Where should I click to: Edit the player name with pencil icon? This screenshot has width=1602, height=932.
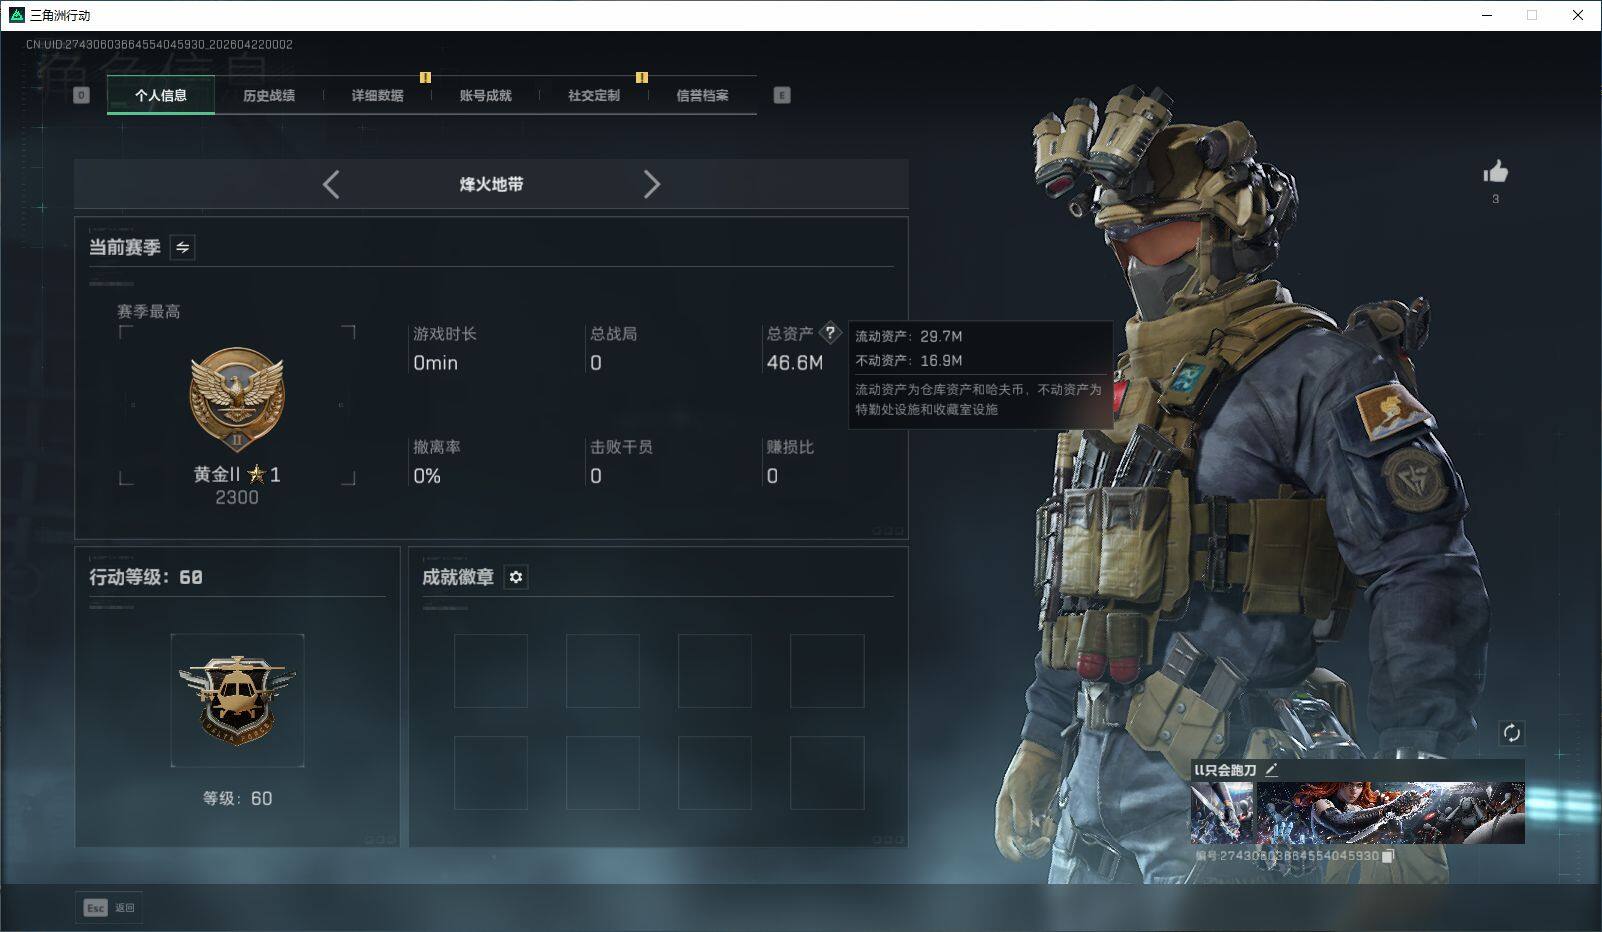click(1271, 770)
